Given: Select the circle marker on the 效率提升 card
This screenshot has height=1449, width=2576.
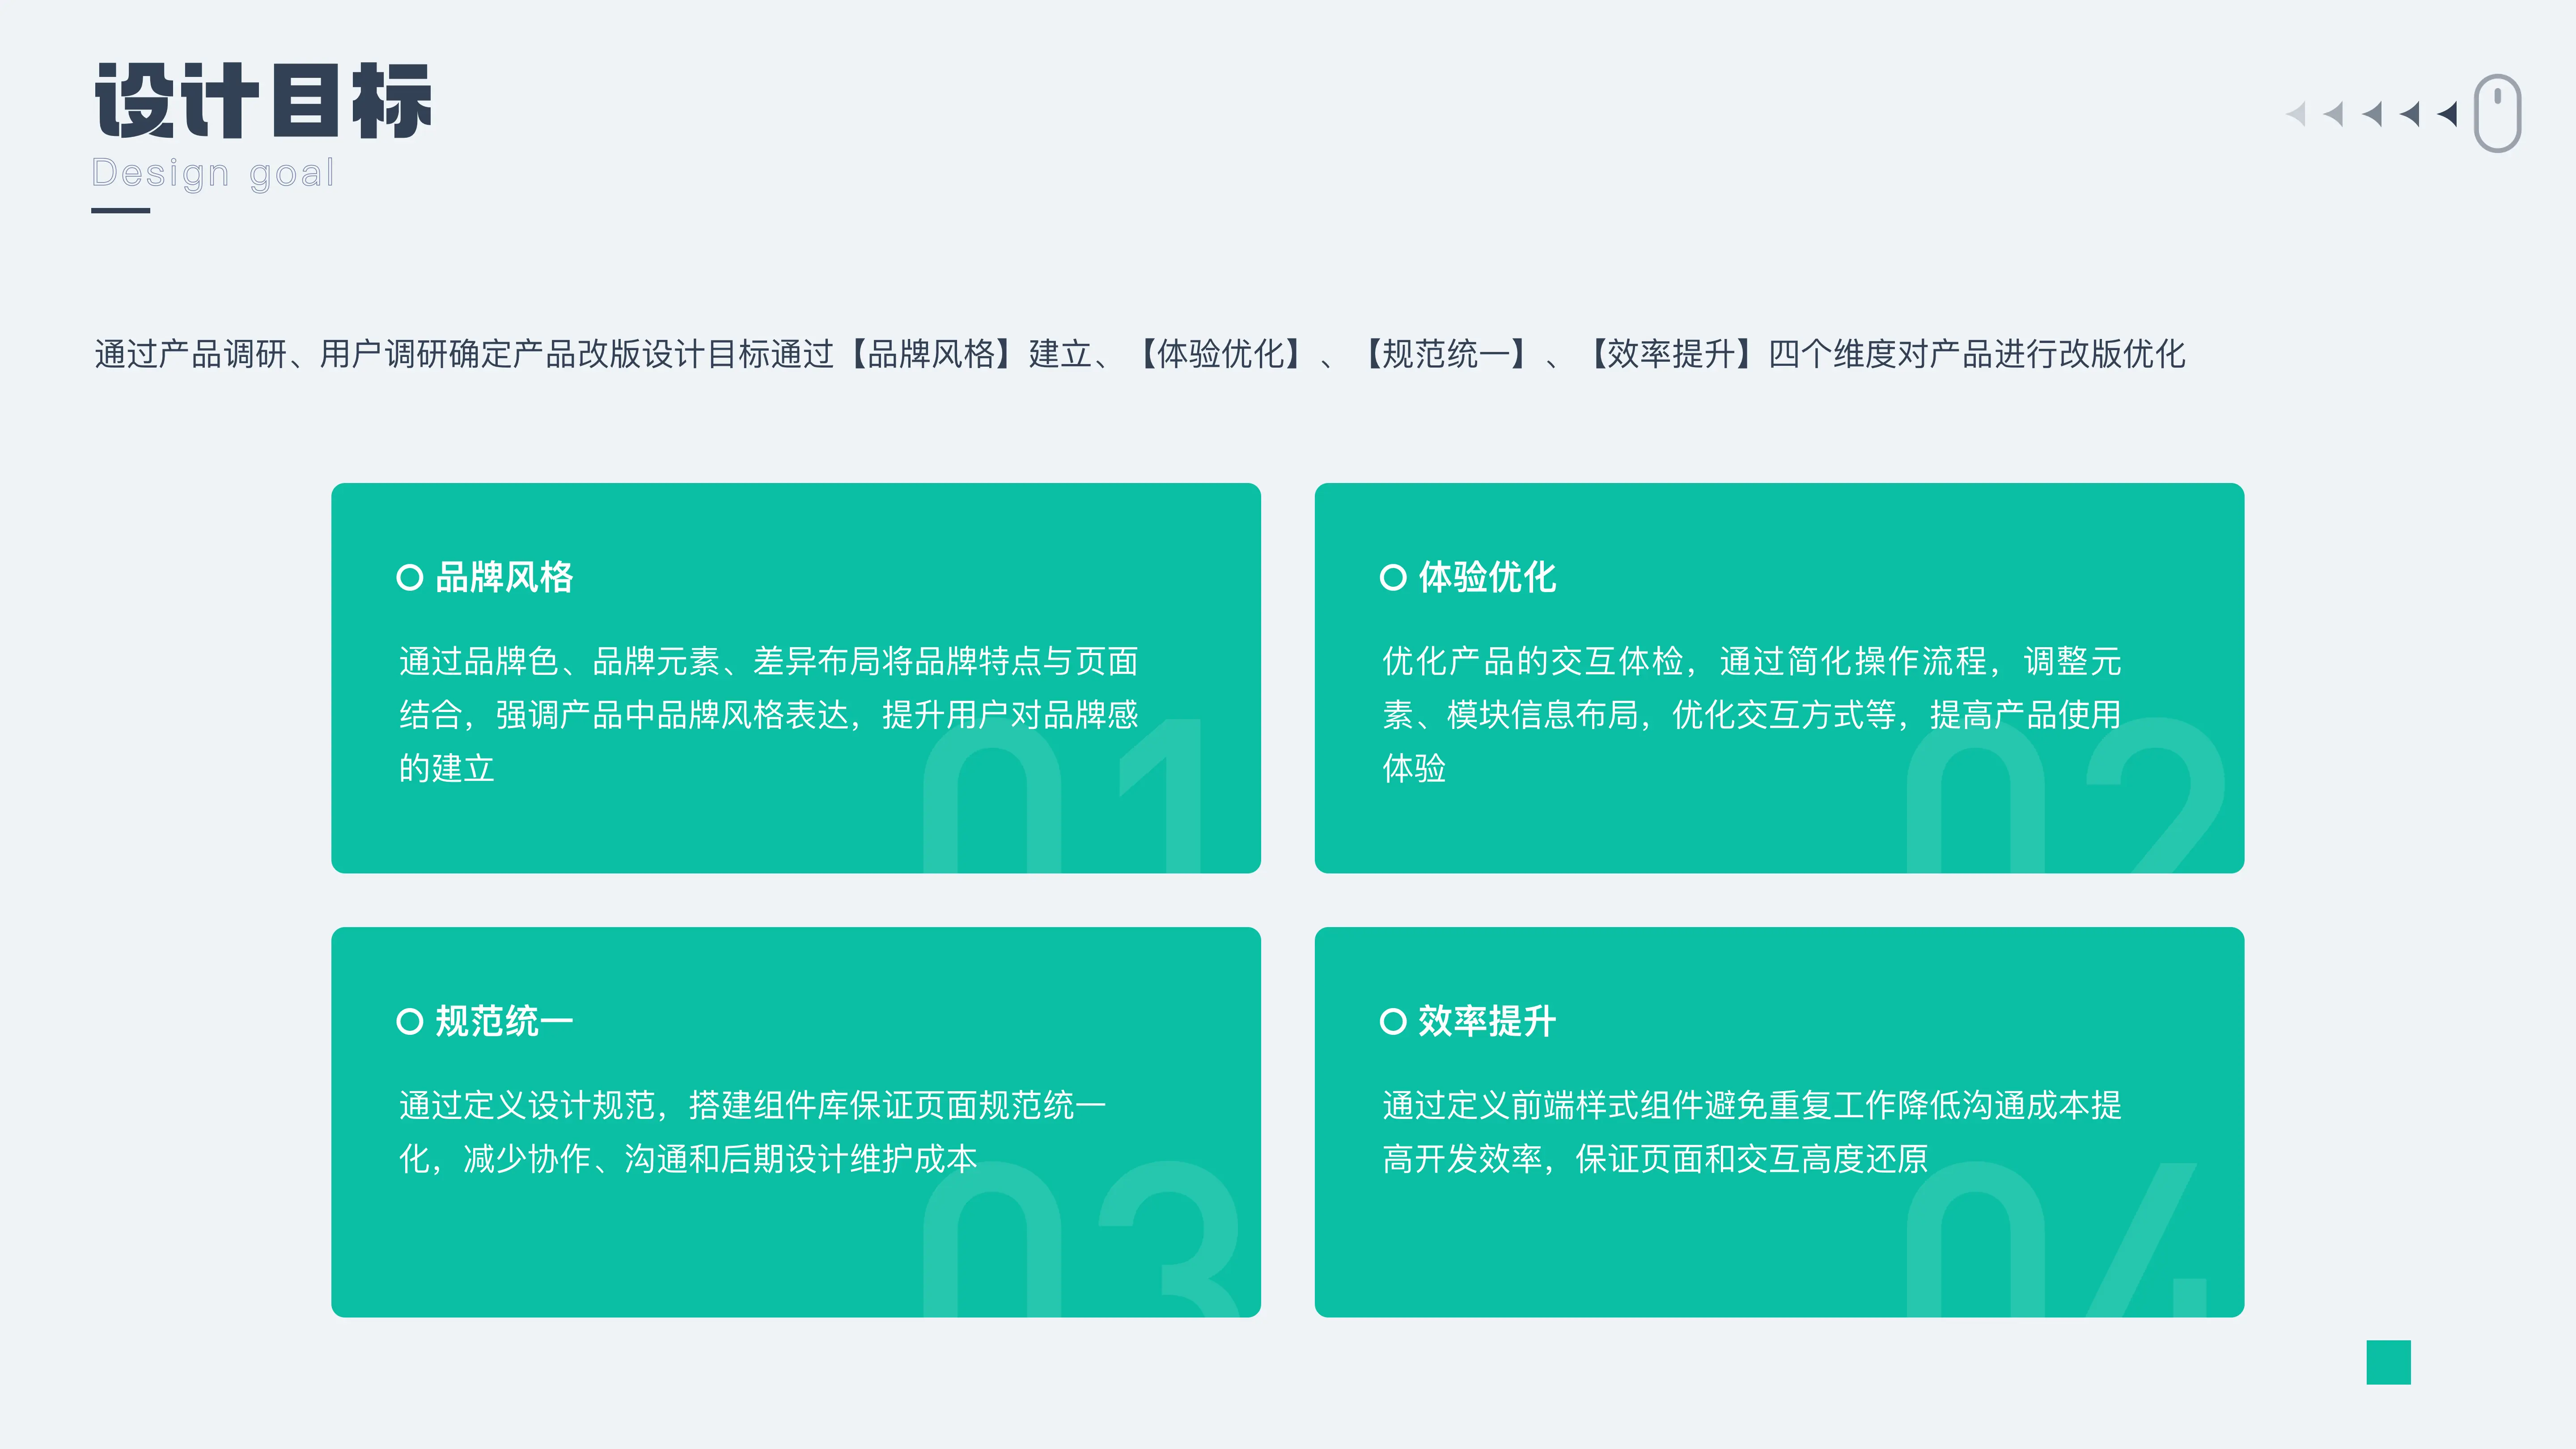Looking at the screenshot, I should 1393,1022.
